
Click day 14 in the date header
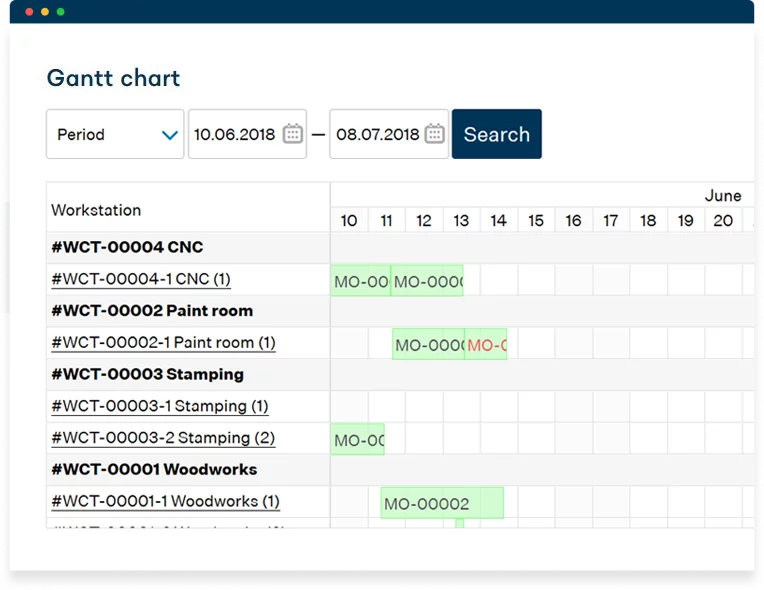[x=498, y=221]
